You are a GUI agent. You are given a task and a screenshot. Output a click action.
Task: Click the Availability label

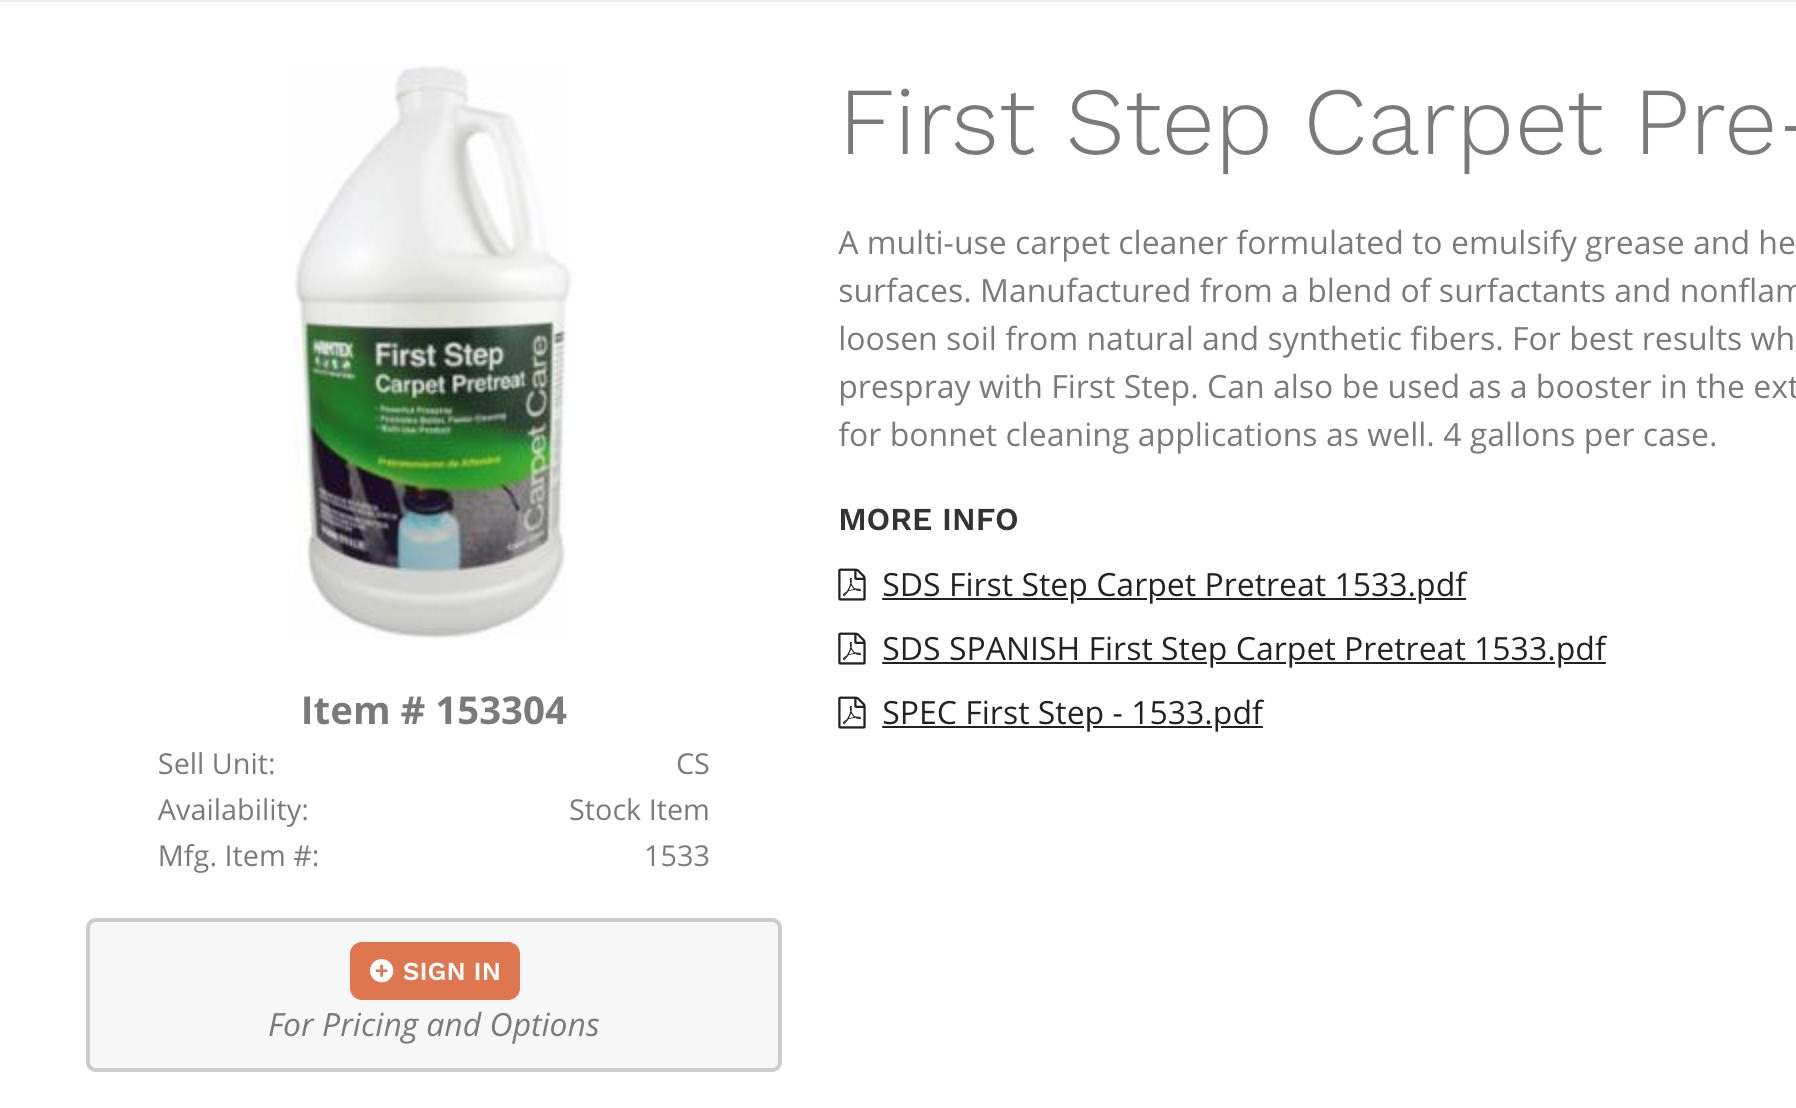point(233,810)
